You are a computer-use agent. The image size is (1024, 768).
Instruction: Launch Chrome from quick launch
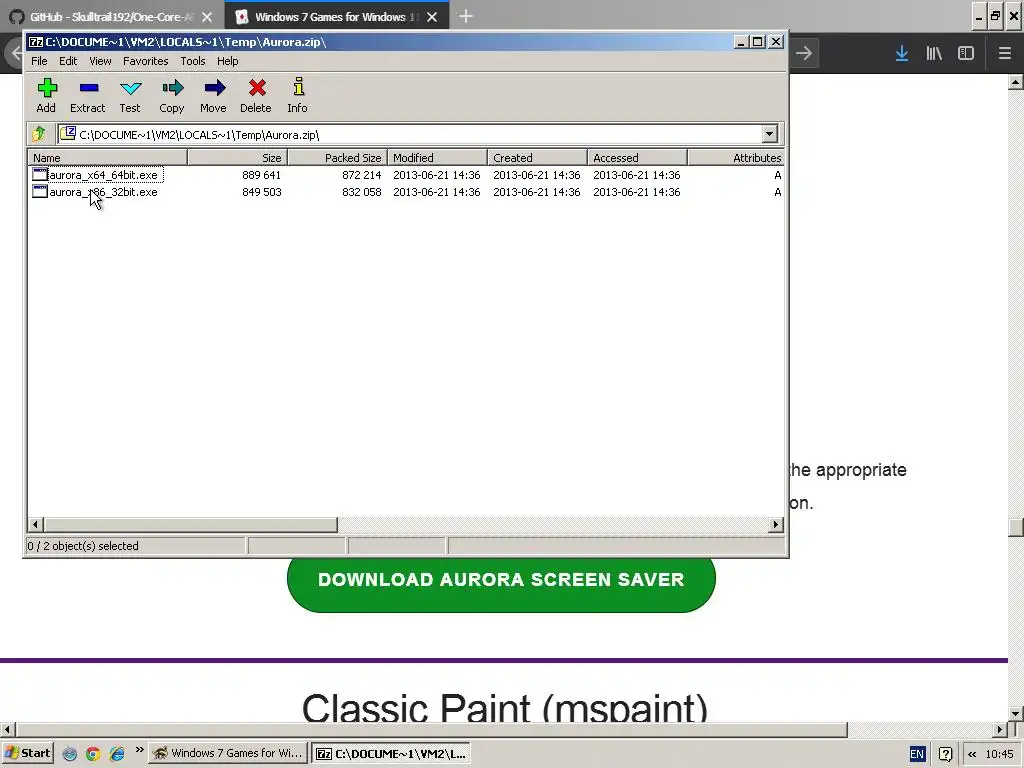pyautogui.click(x=93, y=754)
